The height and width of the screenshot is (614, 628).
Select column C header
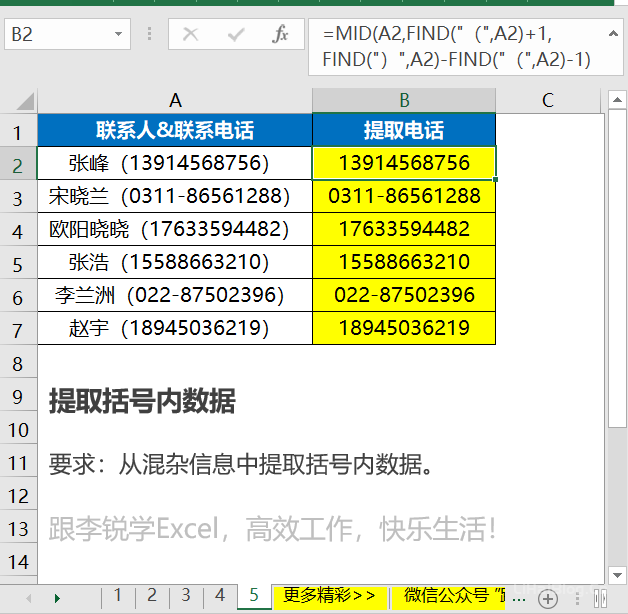point(548,100)
